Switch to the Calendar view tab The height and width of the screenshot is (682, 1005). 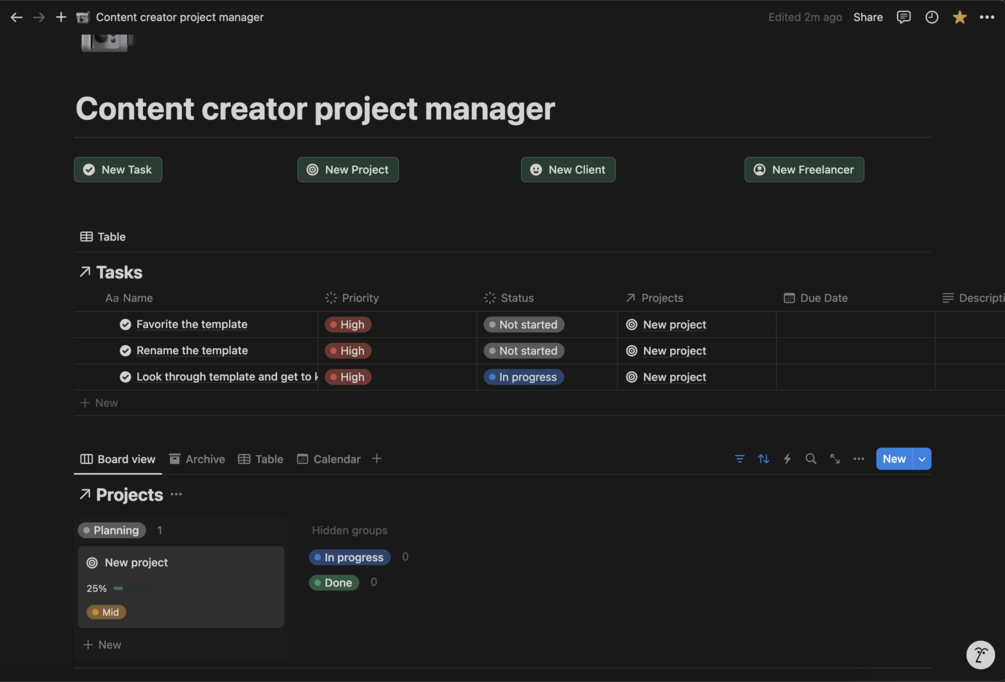click(x=328, y=458)
